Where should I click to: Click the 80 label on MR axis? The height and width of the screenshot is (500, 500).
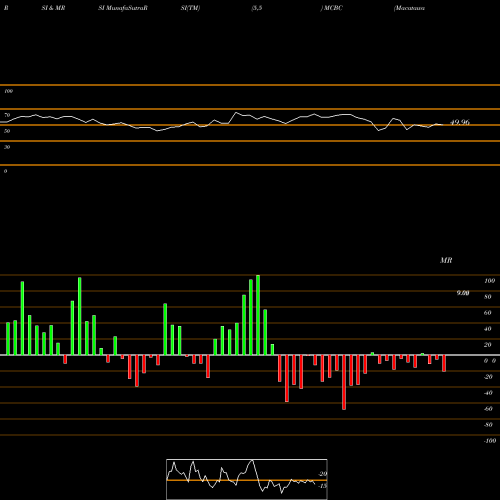point(488,297)
